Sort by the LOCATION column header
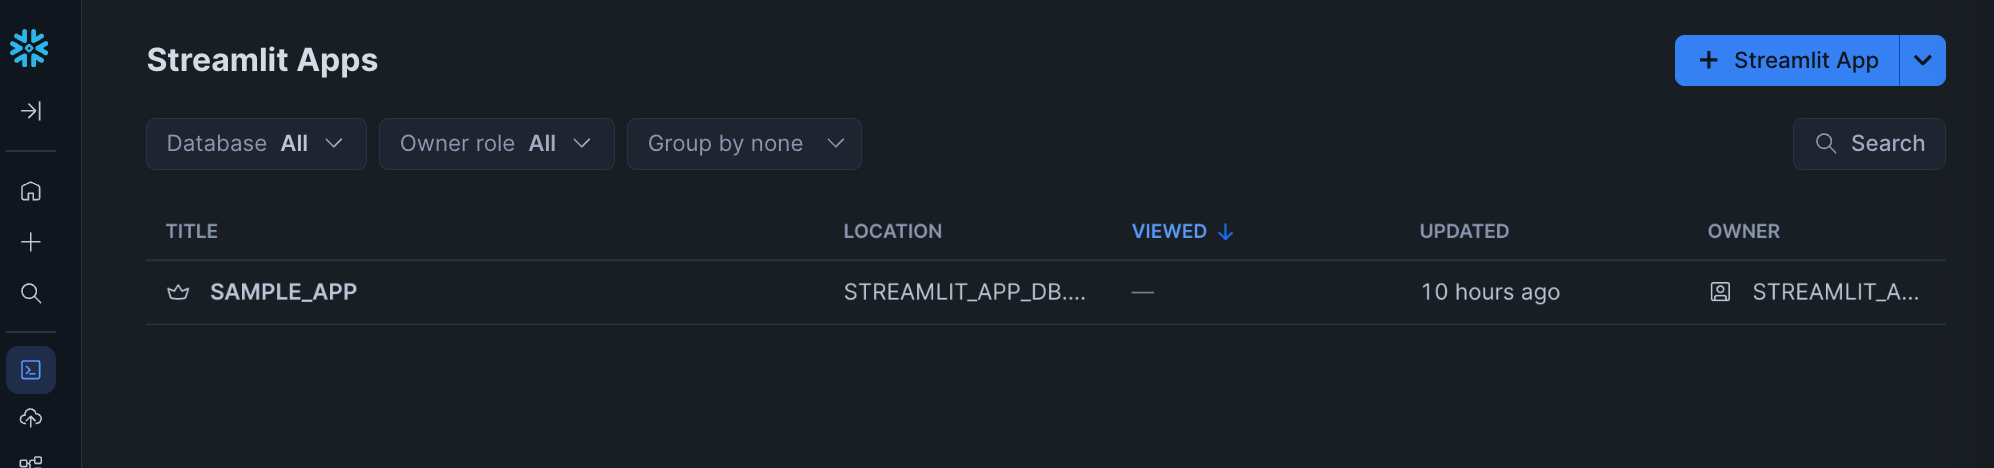 point(892,231)
